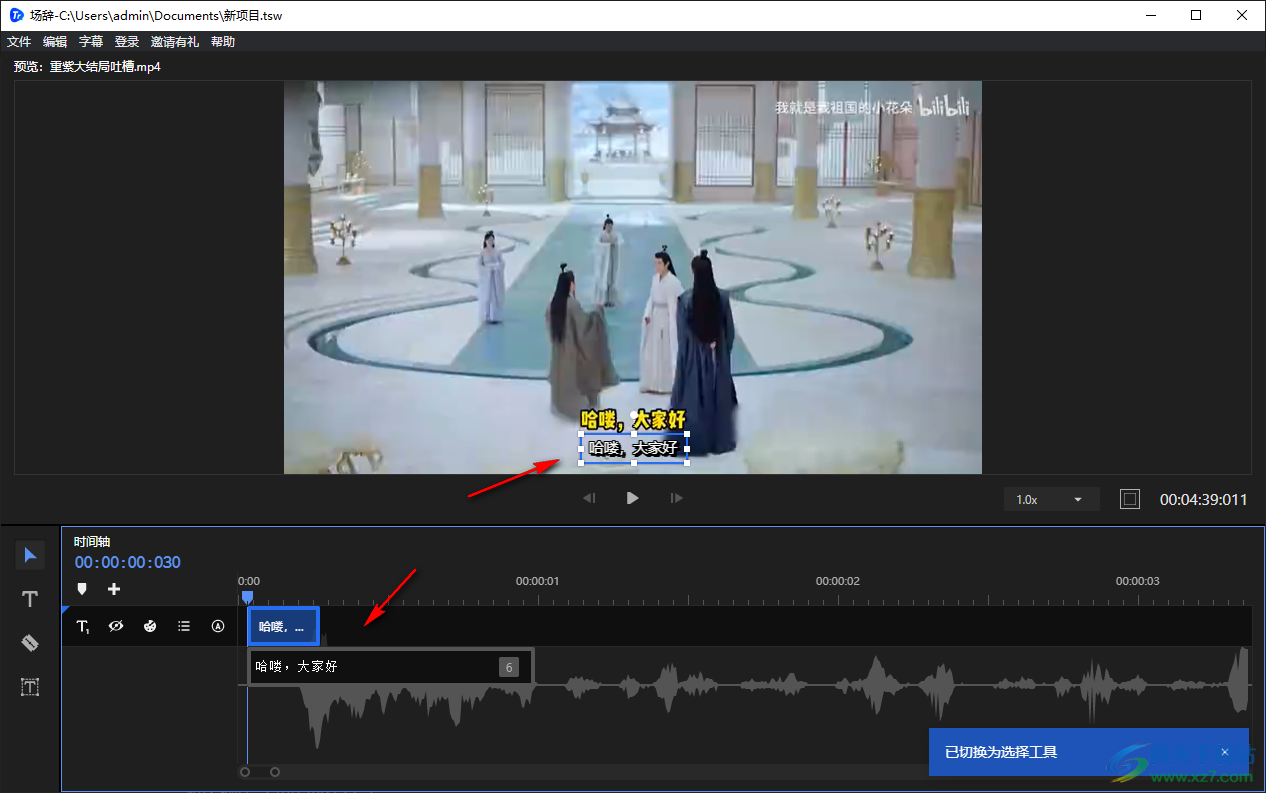Click the 已切换为选择工具 notification text

click(1001, 752)
